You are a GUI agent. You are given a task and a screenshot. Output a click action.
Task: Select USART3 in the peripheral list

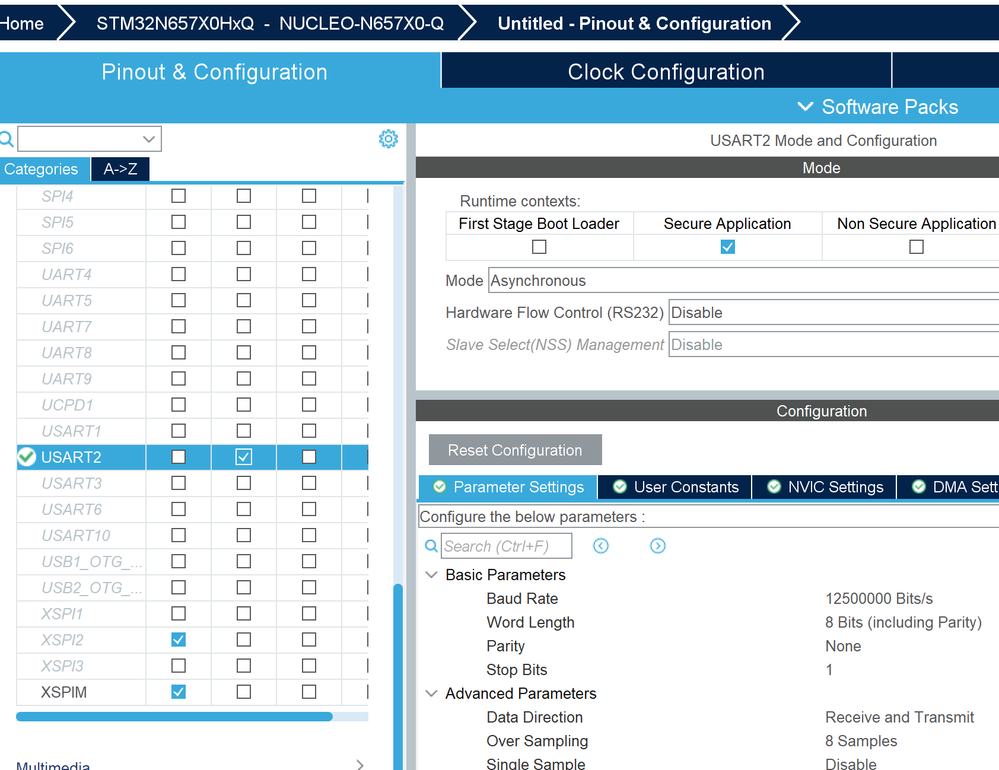[71, 483]
